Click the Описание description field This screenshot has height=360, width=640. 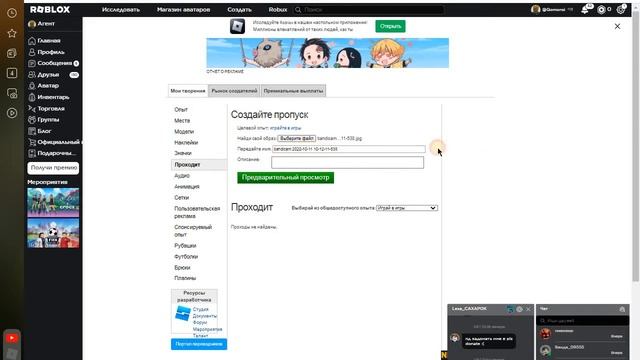click(x=347, y=162)
